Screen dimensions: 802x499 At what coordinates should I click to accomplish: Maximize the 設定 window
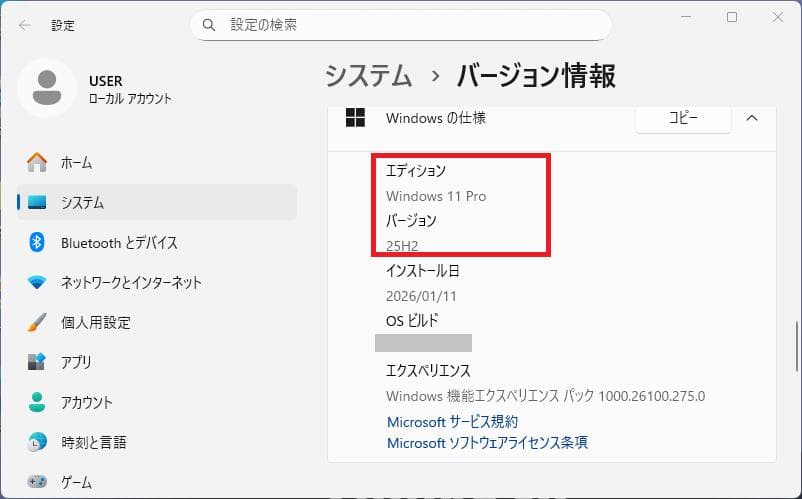732,17
